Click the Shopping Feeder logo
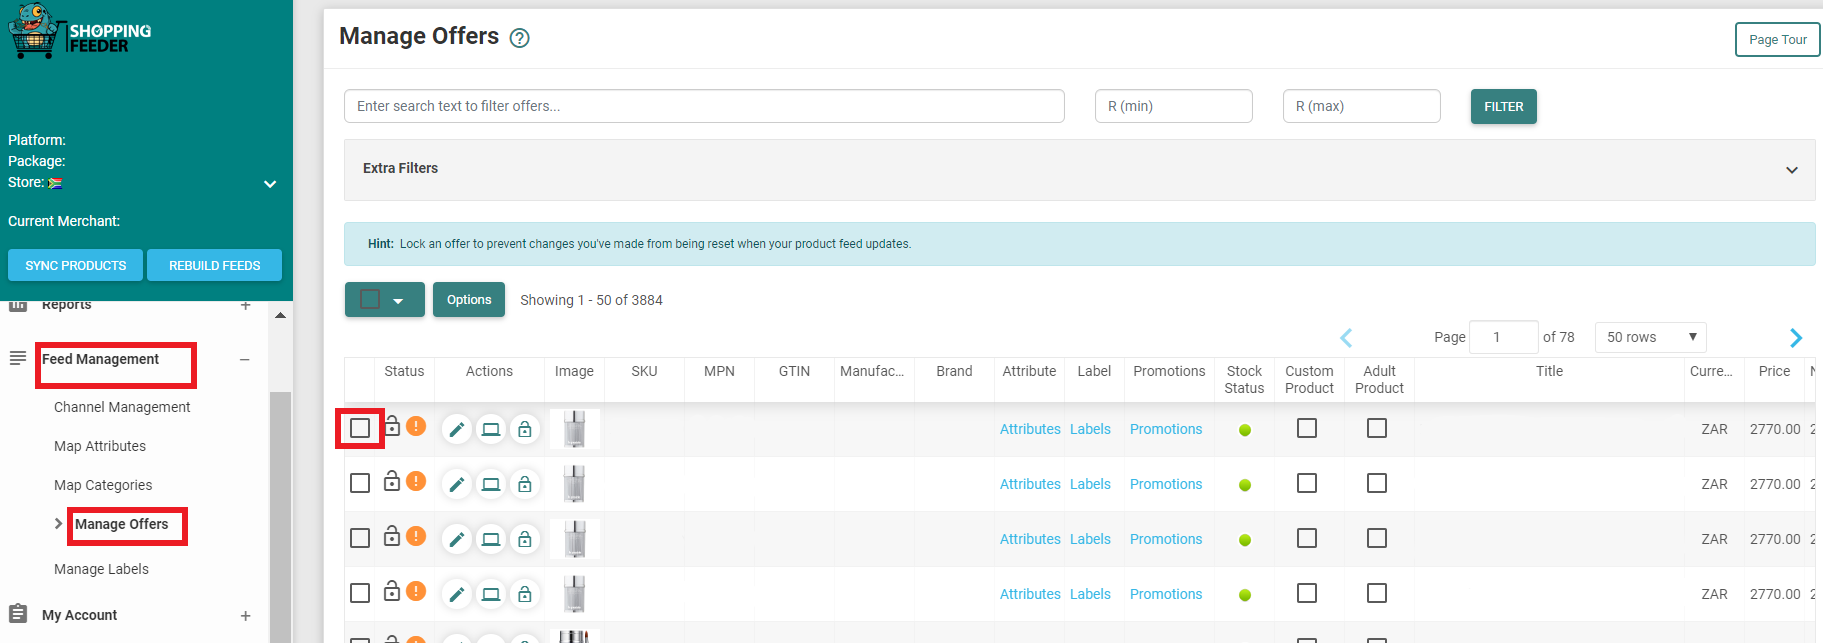 [80, 31]
